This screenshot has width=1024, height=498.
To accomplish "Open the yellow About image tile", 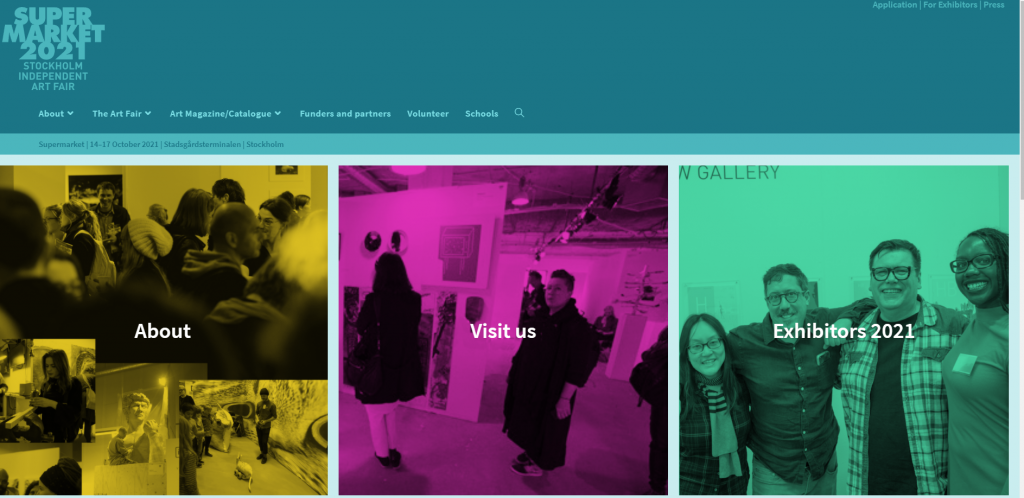I will click(164, 330).
